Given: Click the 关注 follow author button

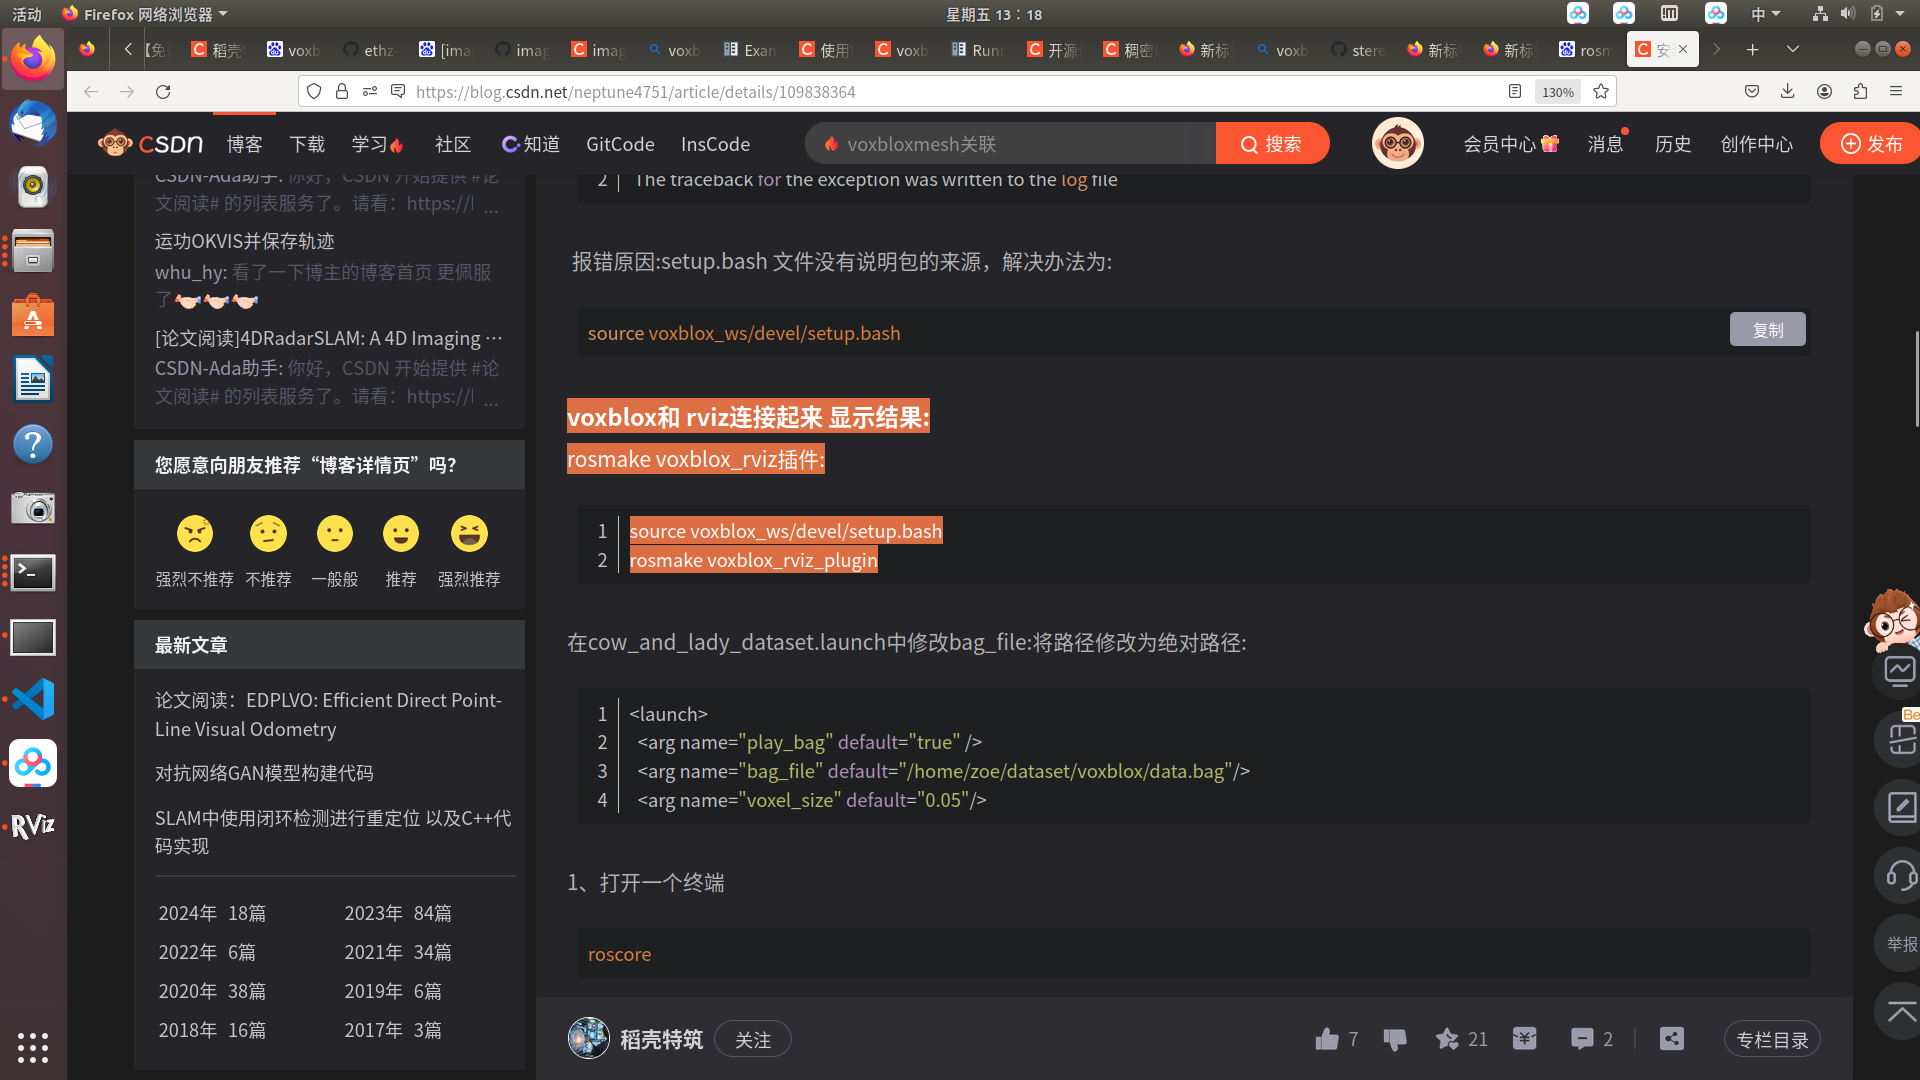Looking at the screenshot, I should point(753,1039).
